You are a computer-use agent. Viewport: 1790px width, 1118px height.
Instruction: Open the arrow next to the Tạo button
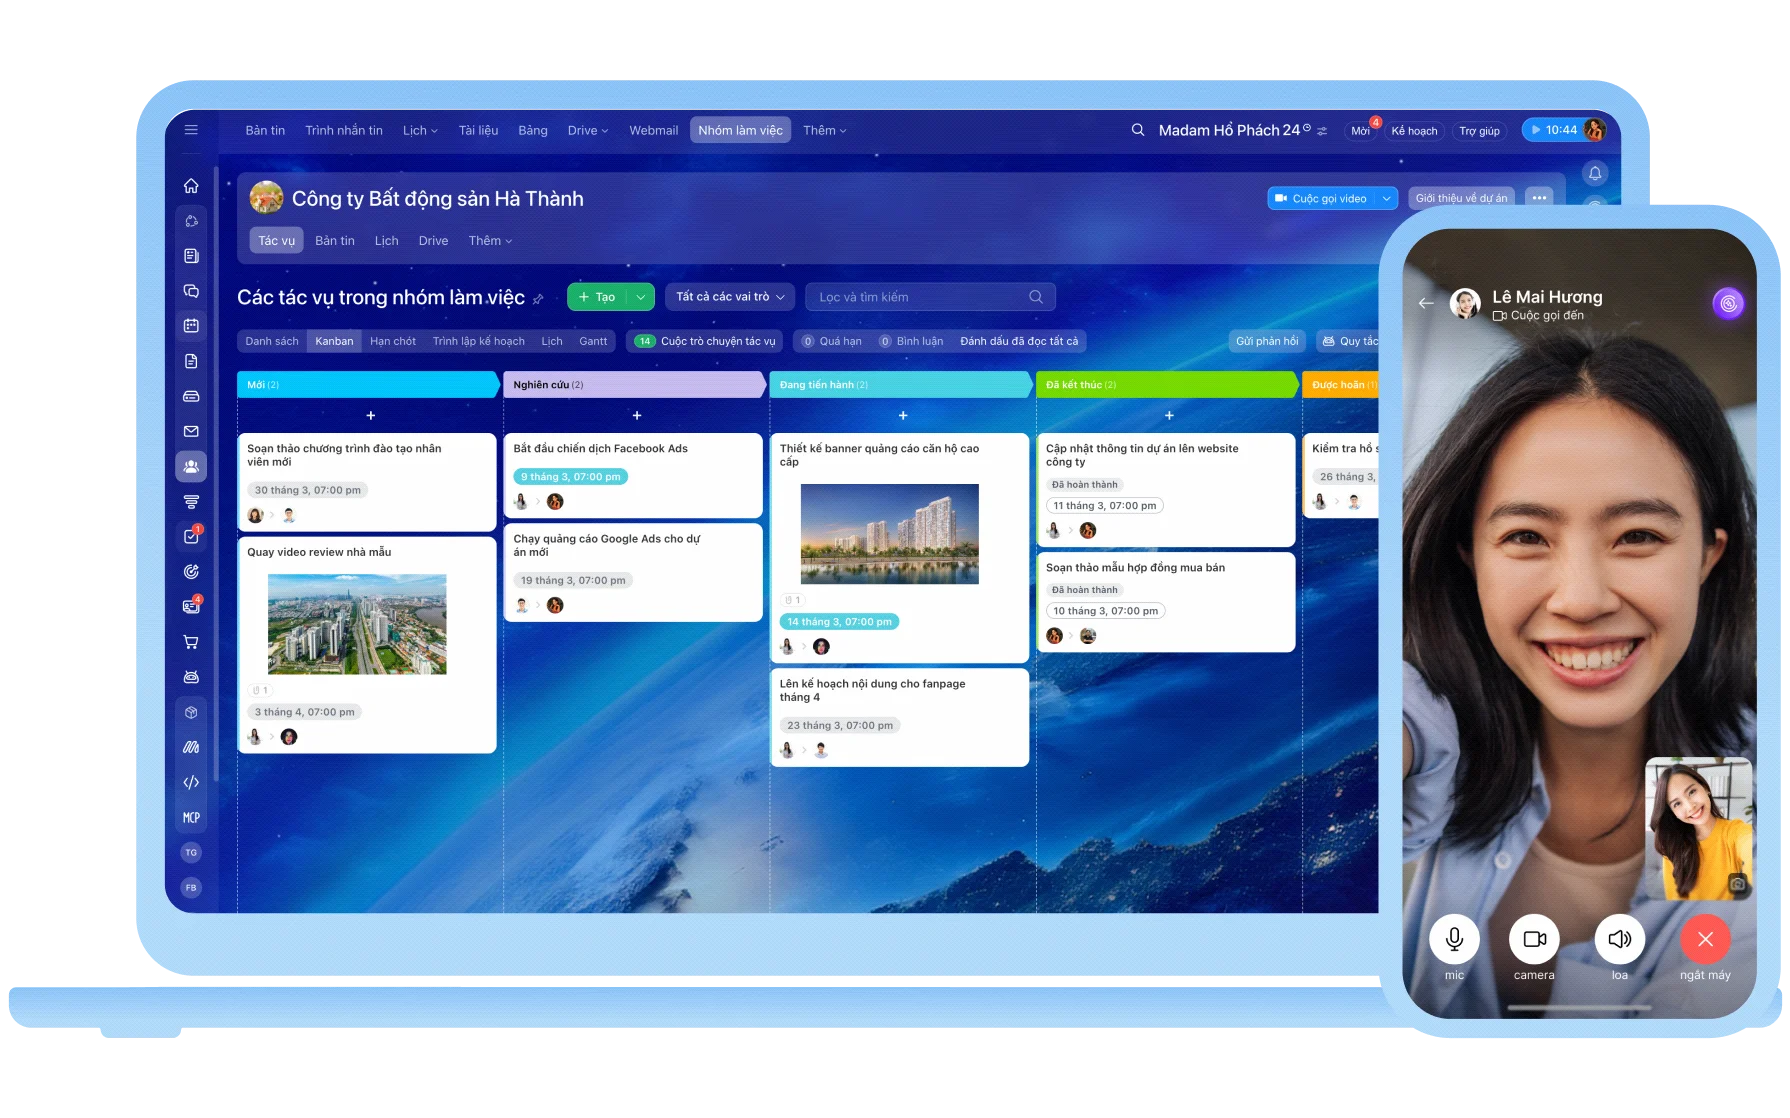point(641,297)
